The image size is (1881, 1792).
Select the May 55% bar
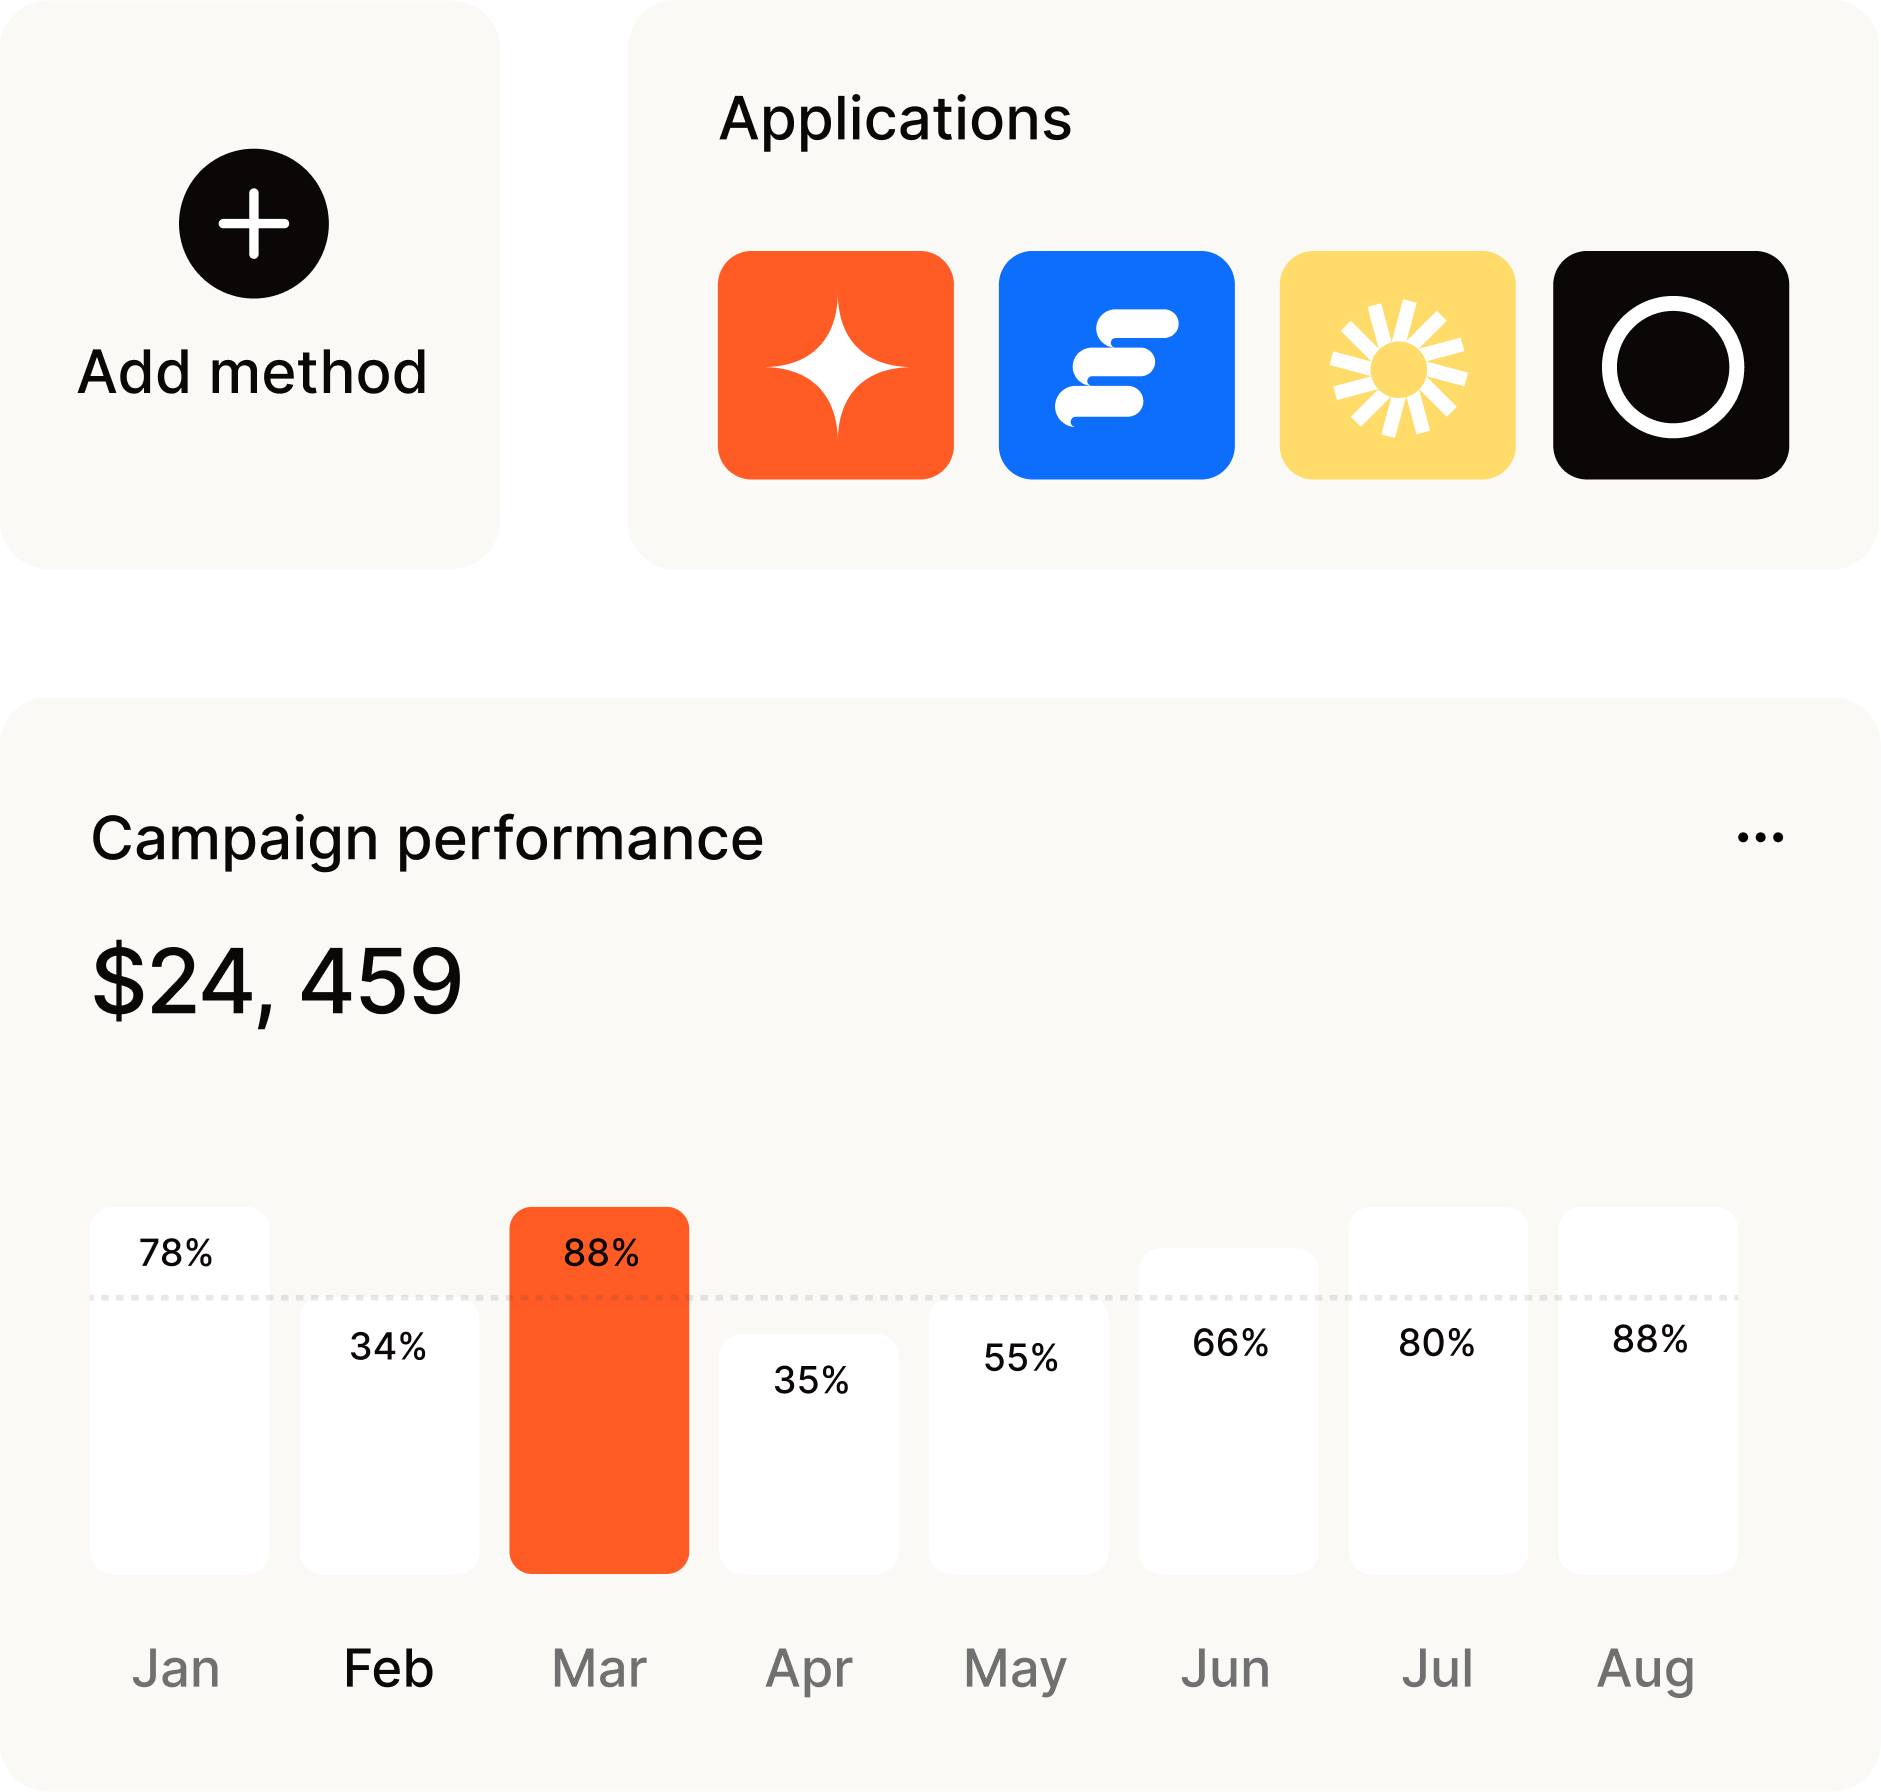[1019, 1436]
